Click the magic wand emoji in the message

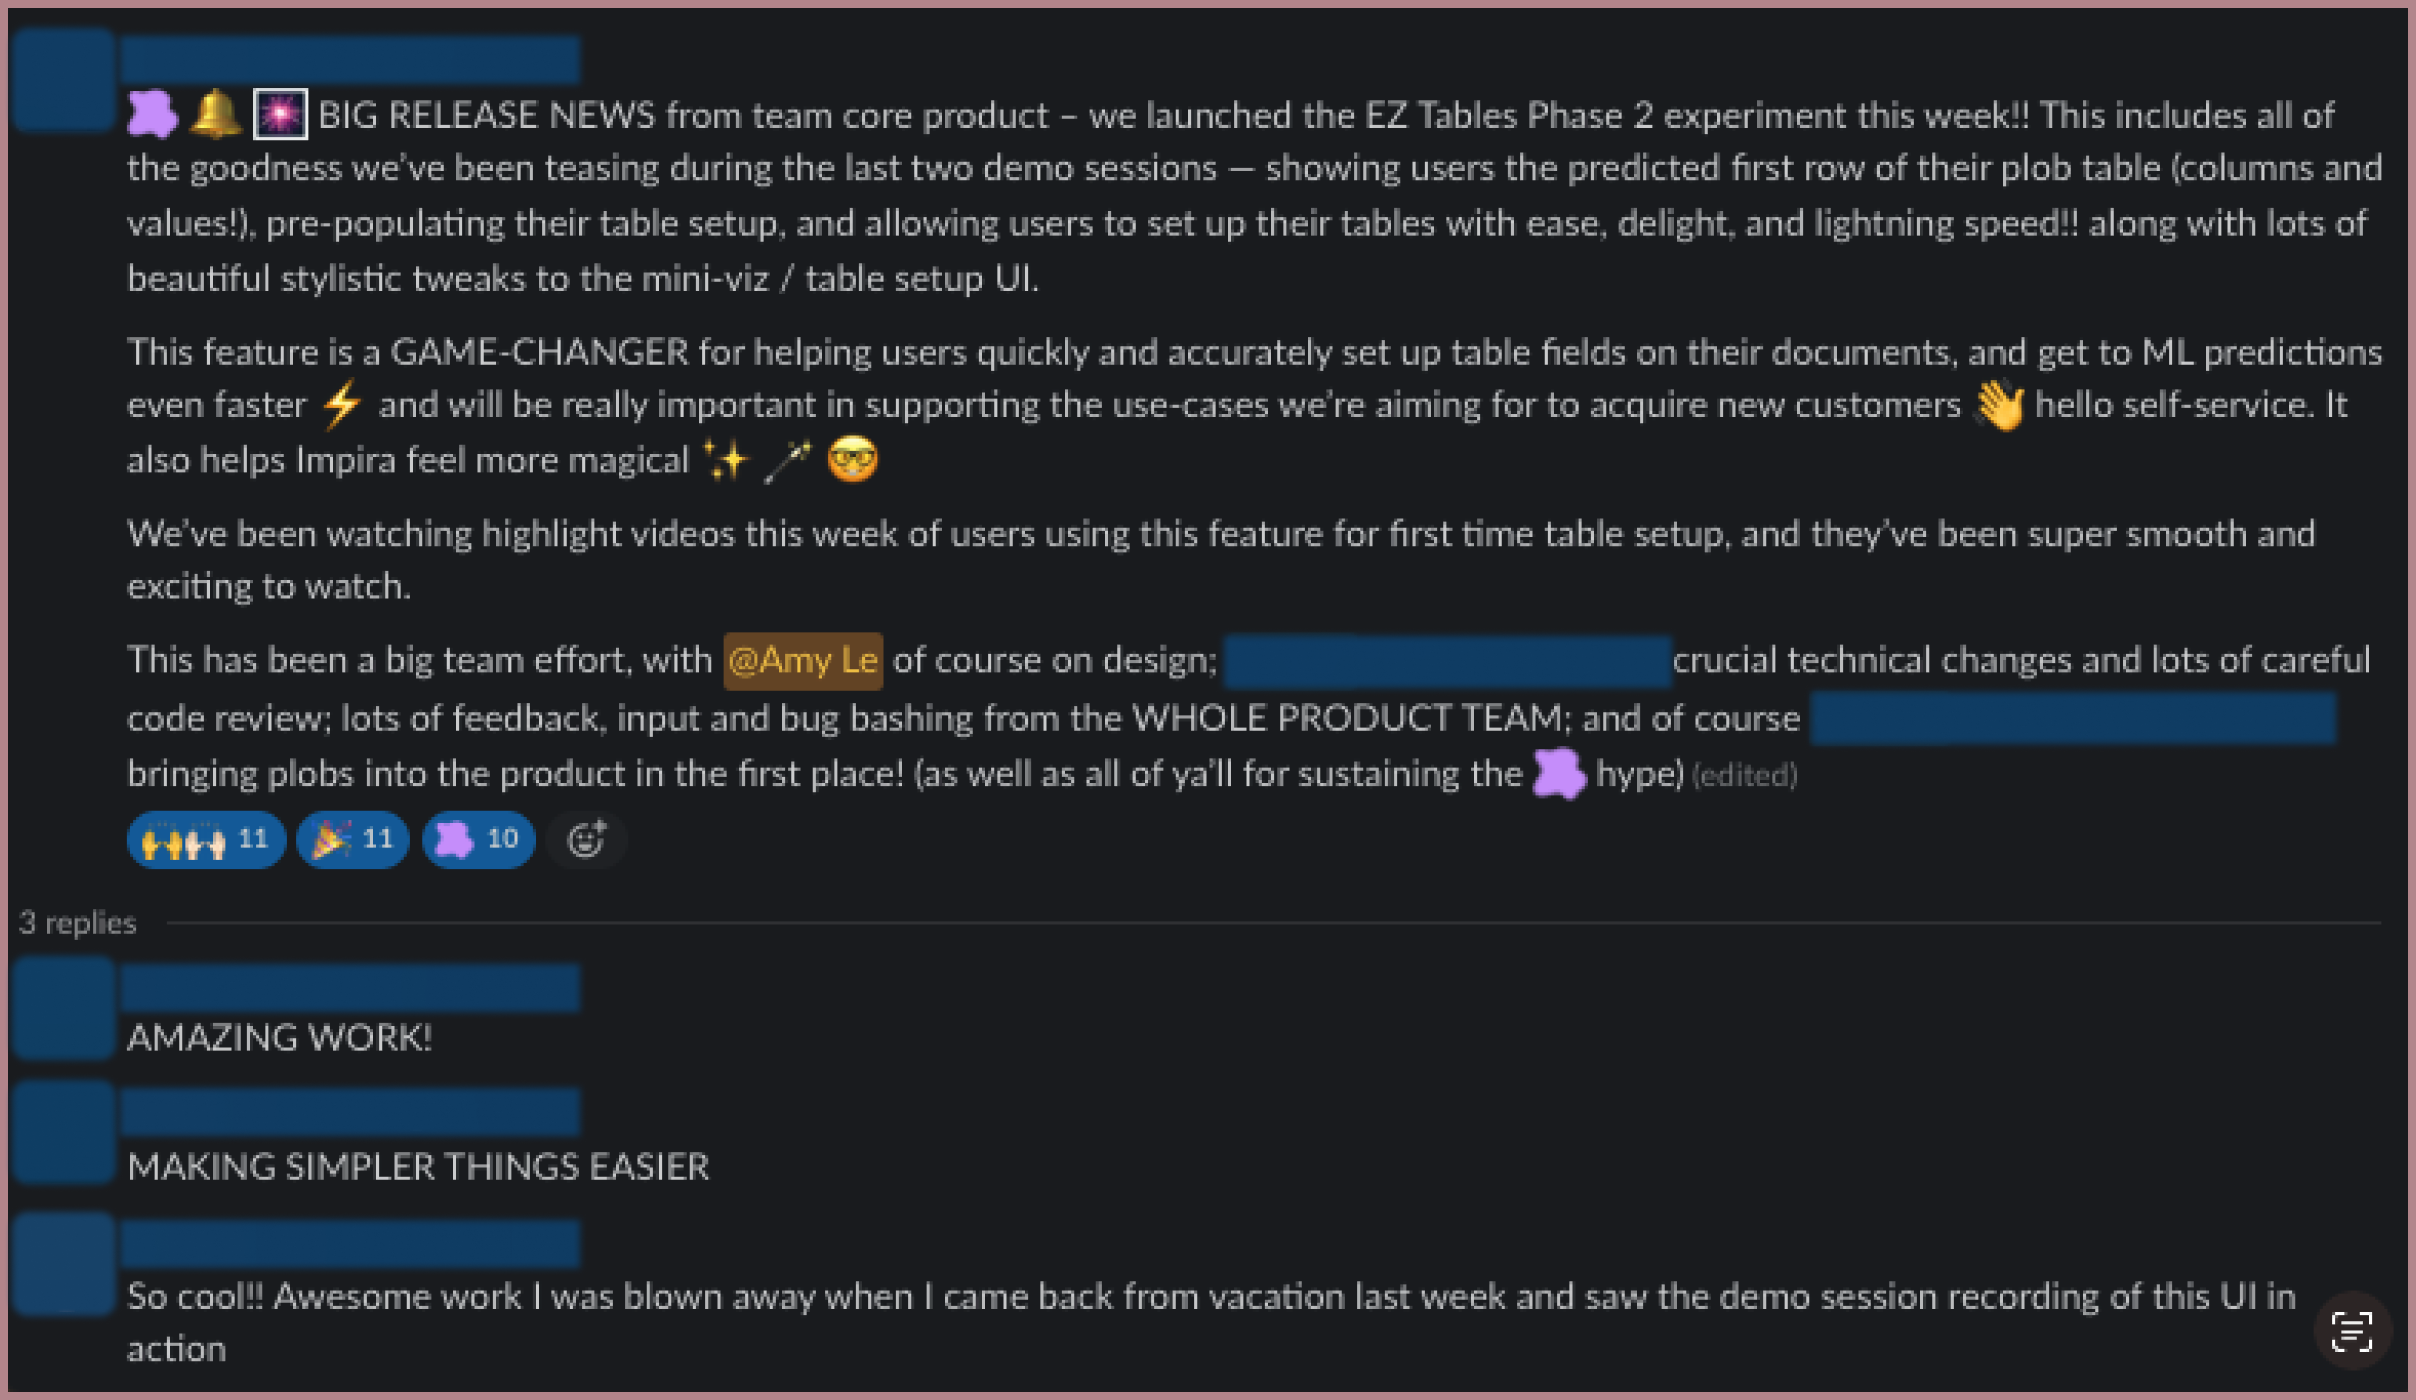[789, 459]
